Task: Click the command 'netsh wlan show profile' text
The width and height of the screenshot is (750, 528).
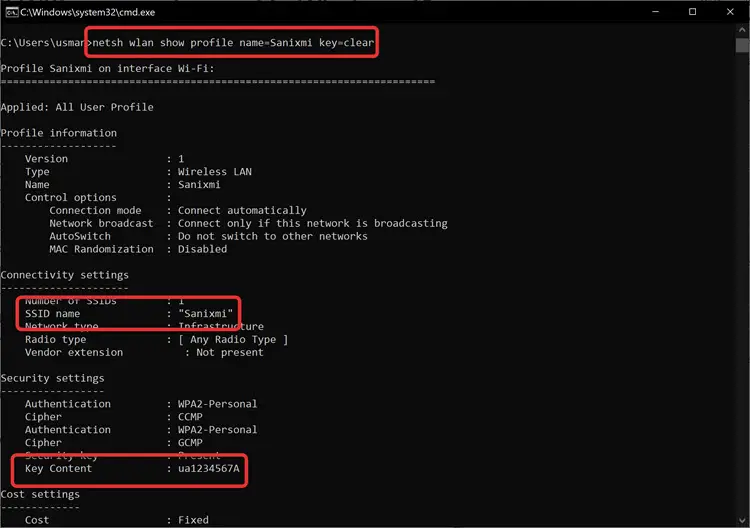Action: tap(162, 43)
